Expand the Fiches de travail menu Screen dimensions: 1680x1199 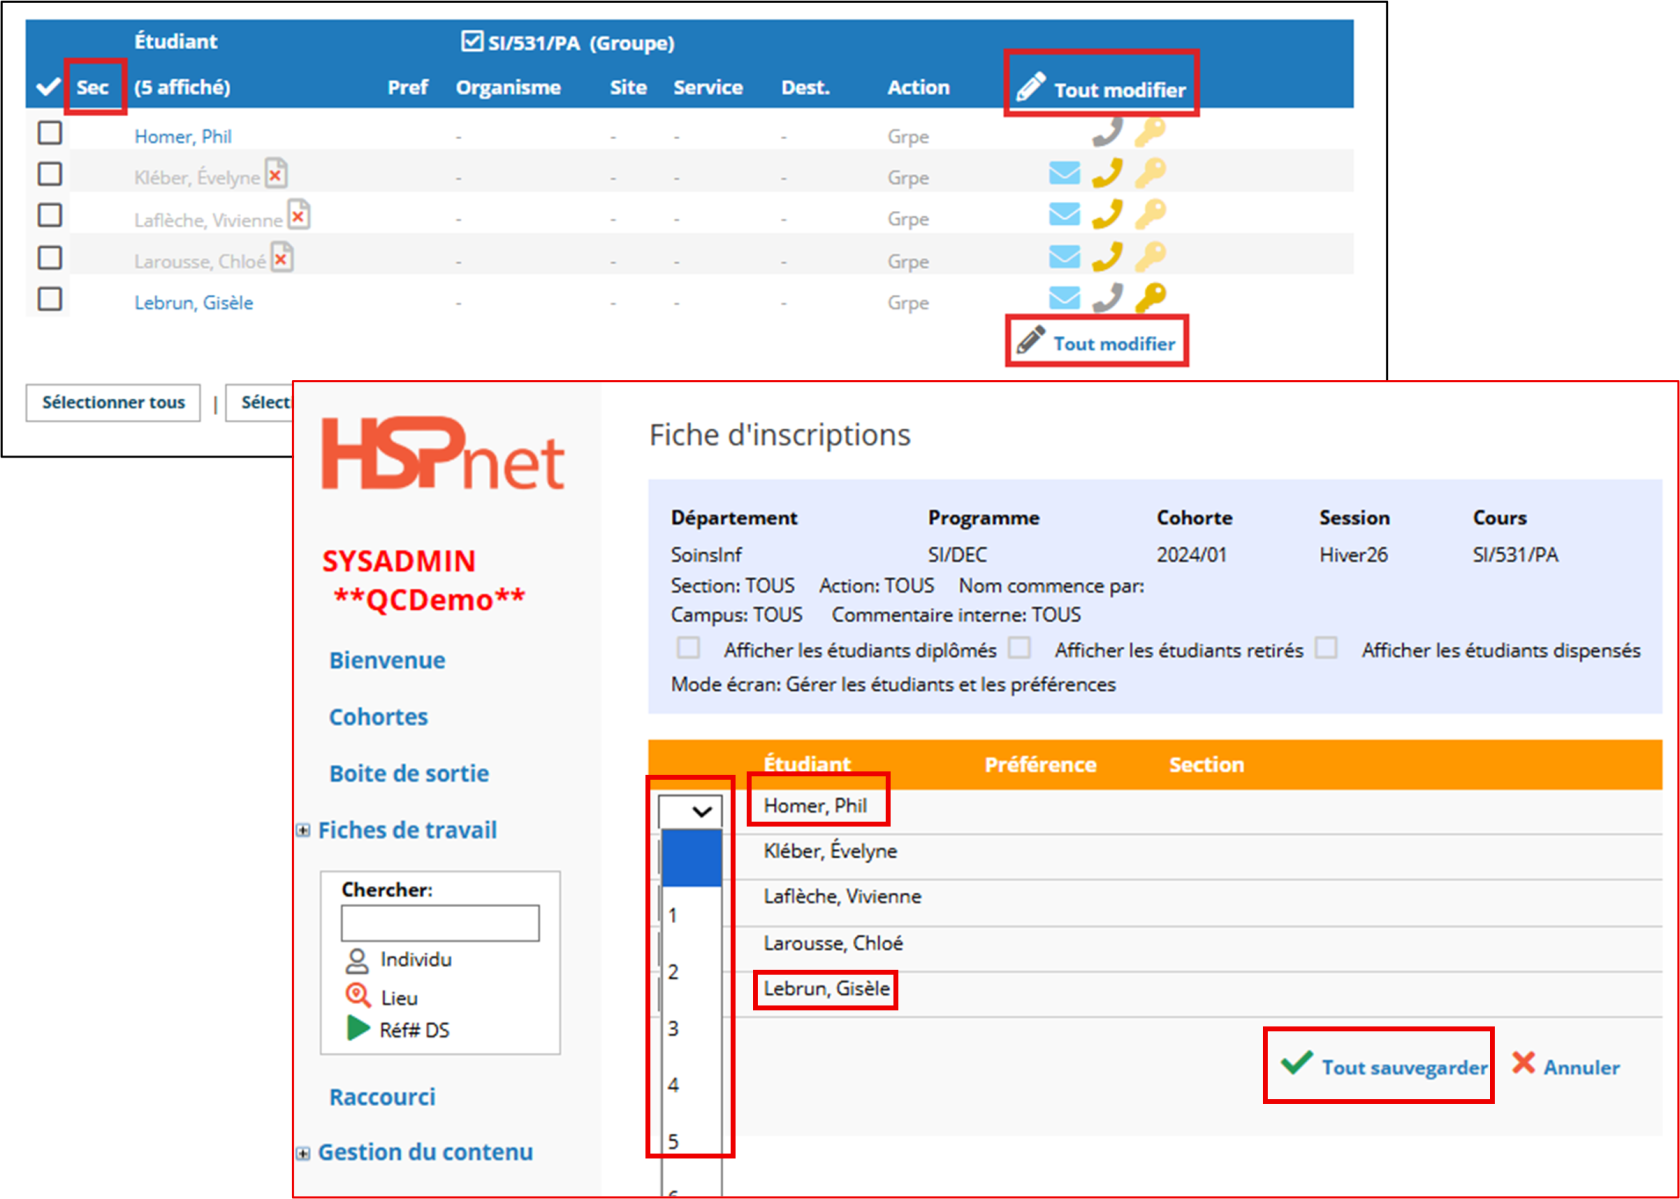click(303, 830)
